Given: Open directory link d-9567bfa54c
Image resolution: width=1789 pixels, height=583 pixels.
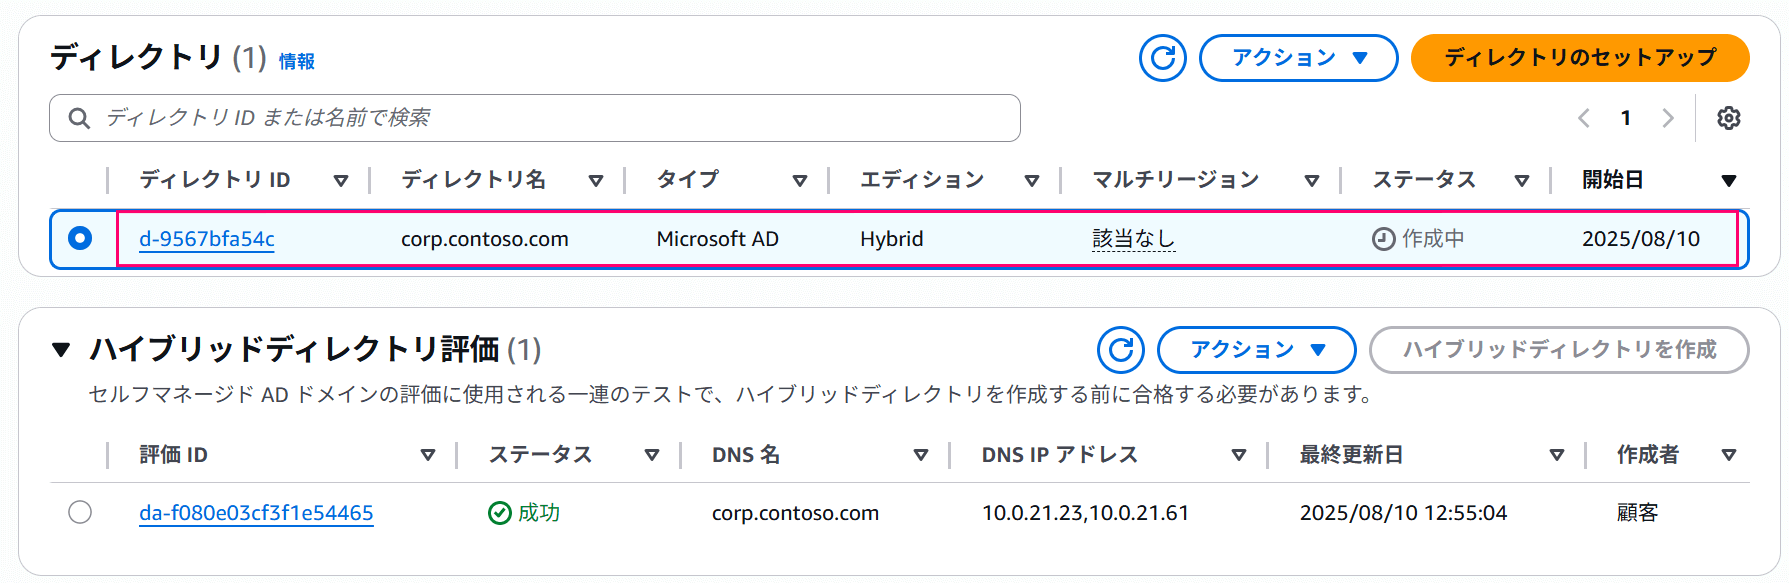Looking at the screenshot, I should point(207,239).
